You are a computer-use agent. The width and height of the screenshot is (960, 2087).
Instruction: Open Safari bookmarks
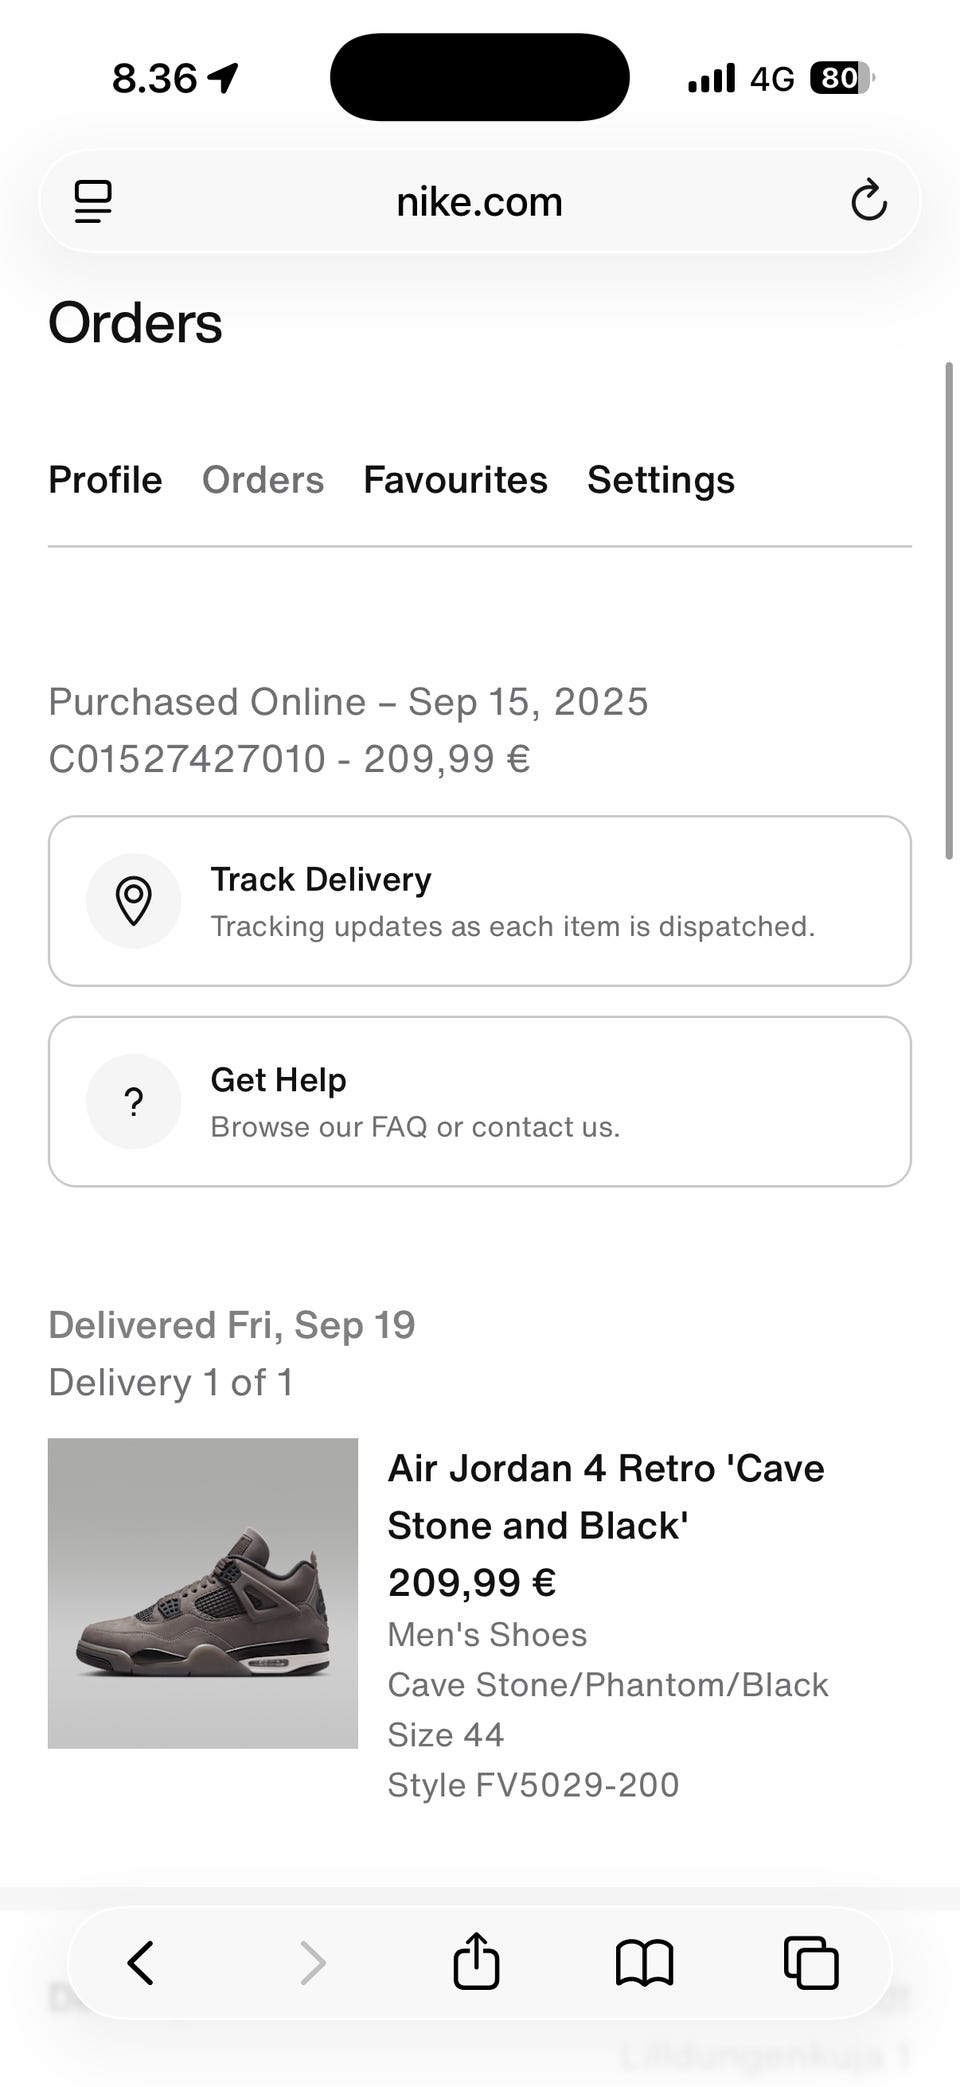pos(644,1962)
